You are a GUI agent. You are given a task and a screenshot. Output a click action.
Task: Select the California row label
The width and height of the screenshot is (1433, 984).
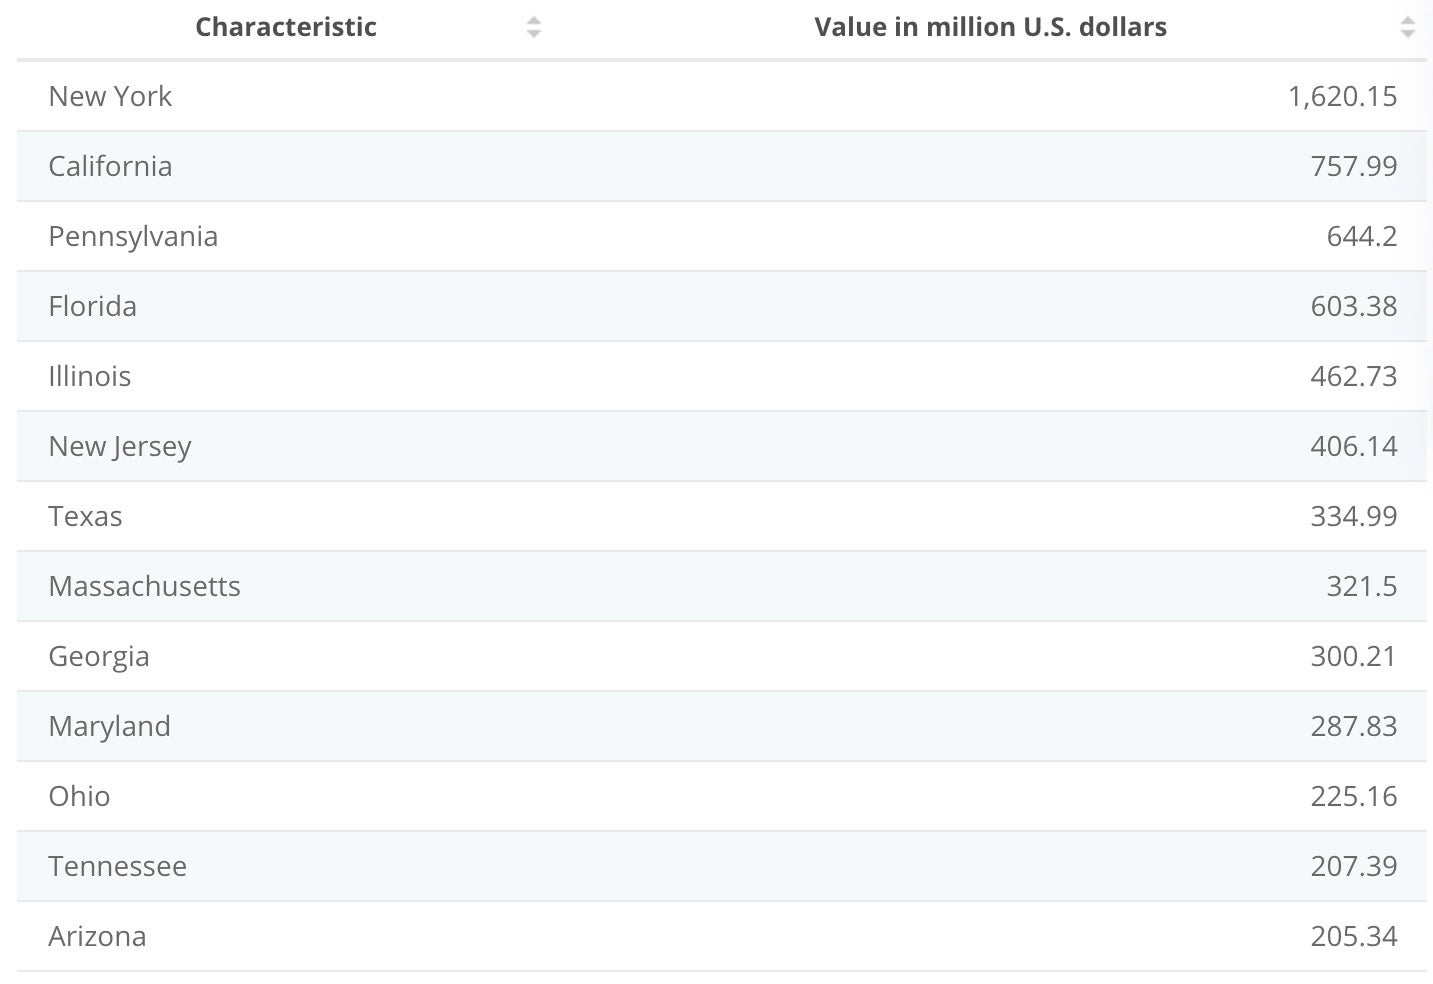tap(110, 166)
